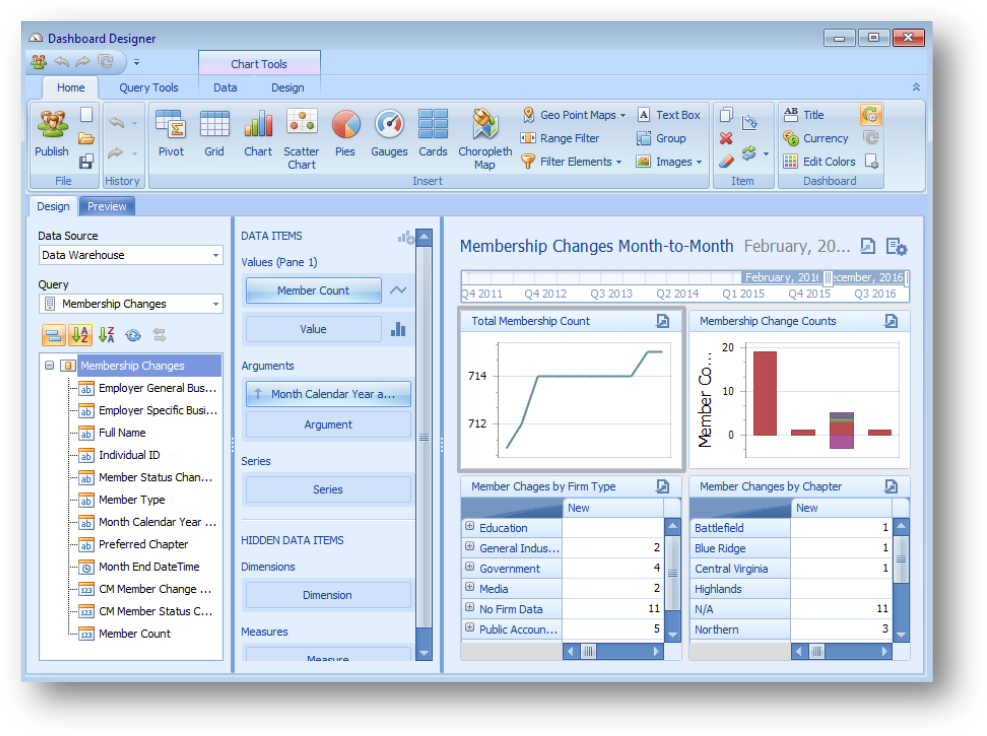This screenshot has height=736, width=987.
Task: Click the bar series type icon beside Value
Action: pos(398,329)
